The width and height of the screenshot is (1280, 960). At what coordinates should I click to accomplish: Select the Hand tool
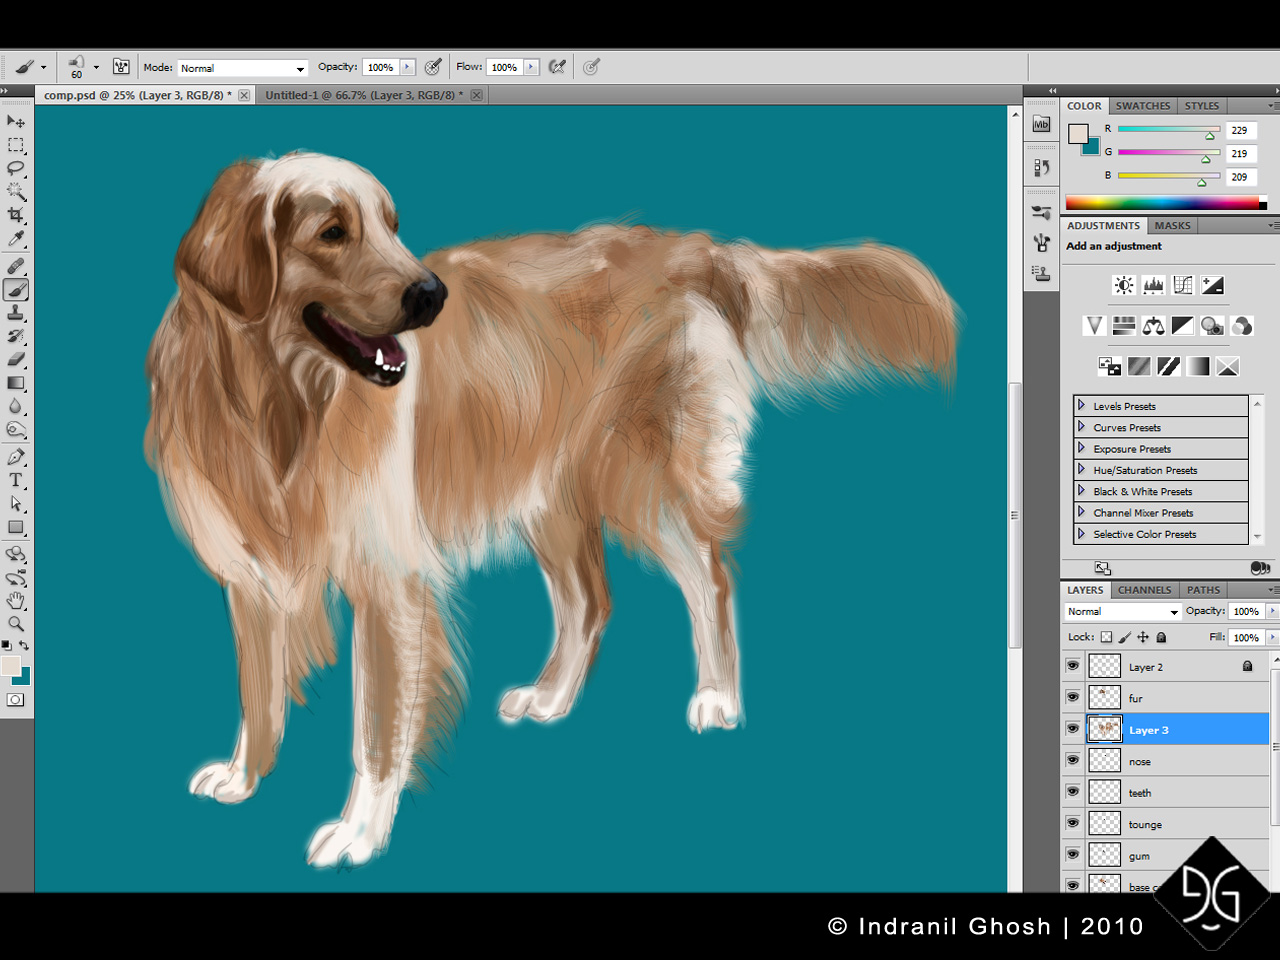pyautogui.click(x=14, y=600)
